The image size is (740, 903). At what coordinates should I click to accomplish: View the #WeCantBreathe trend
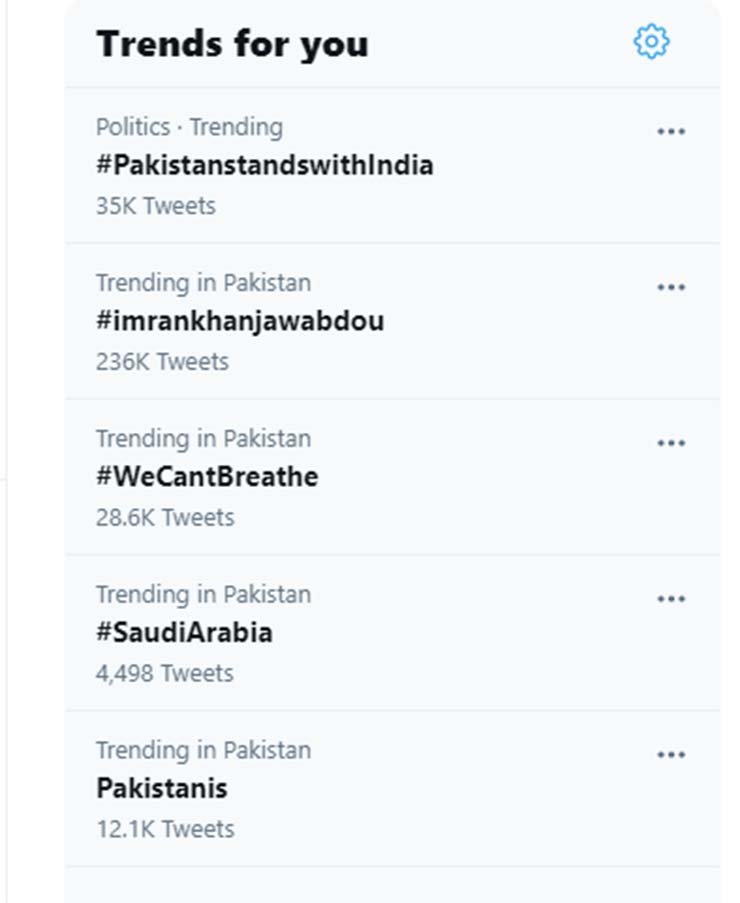(x=207, y=477)
